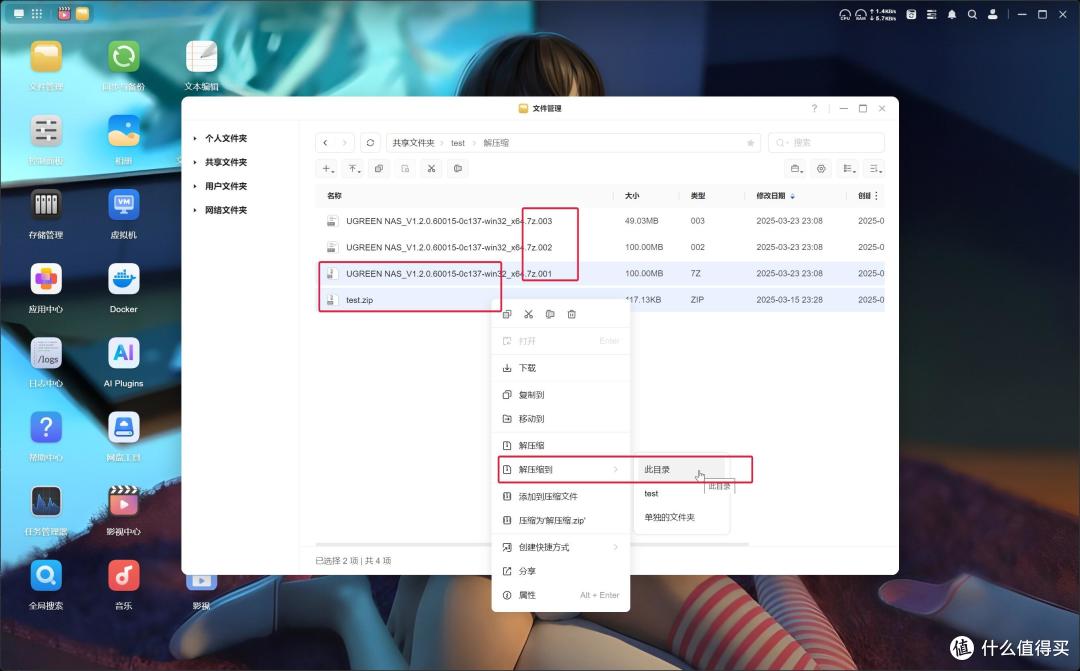Sort by the 类型 column header
1080x671 pixels.
pos(698,196)
